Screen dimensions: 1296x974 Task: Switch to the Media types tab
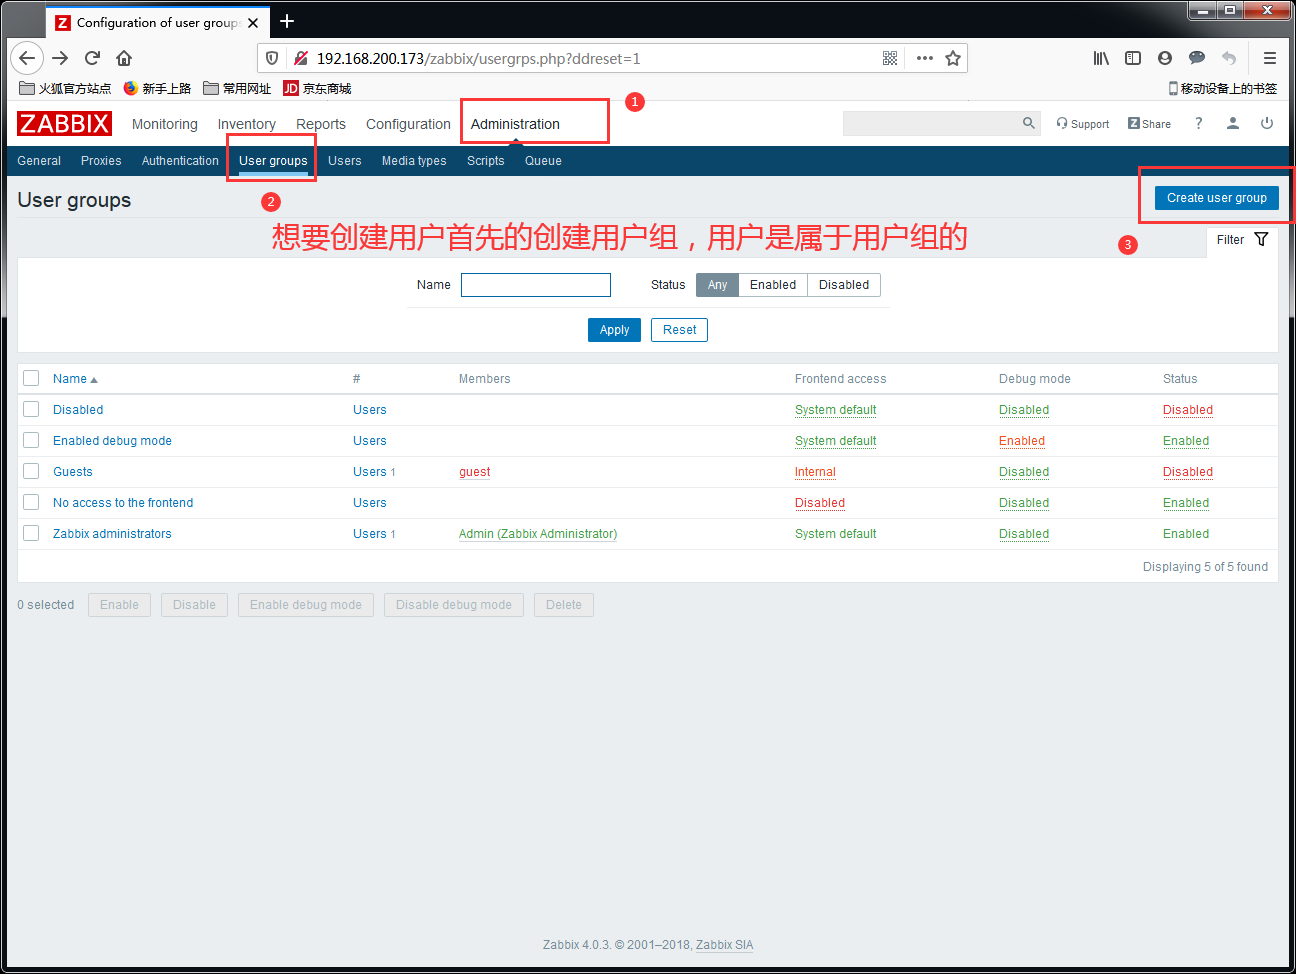coord(414,161)
